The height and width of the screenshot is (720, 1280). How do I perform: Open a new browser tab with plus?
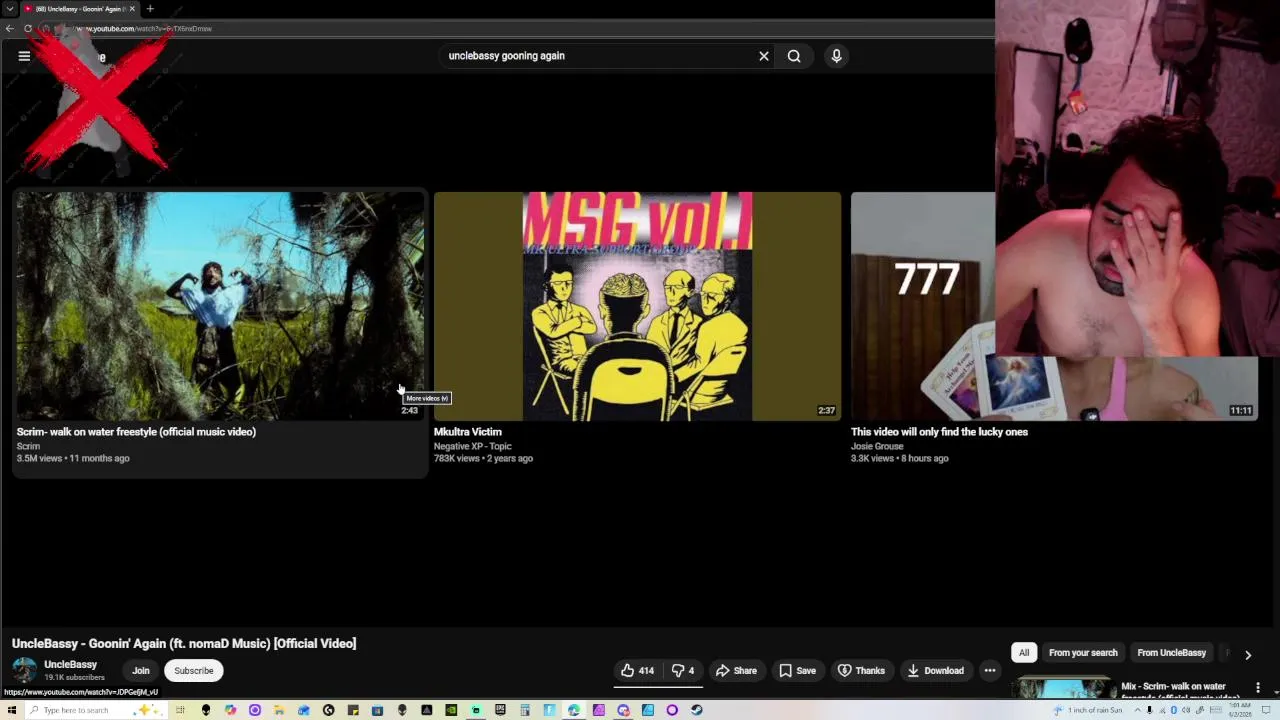(x=150, y=9)
